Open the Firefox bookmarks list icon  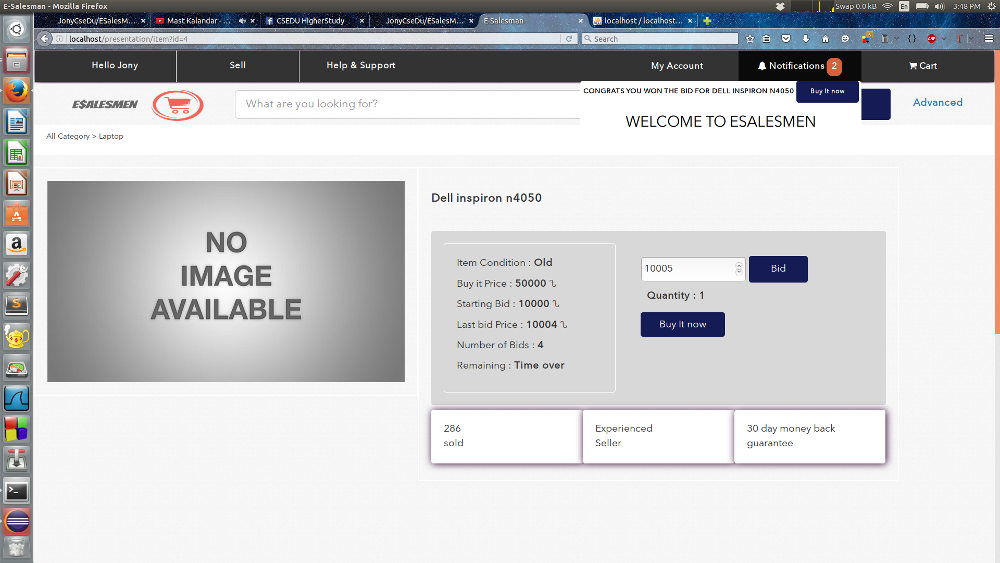coord(767,39)
